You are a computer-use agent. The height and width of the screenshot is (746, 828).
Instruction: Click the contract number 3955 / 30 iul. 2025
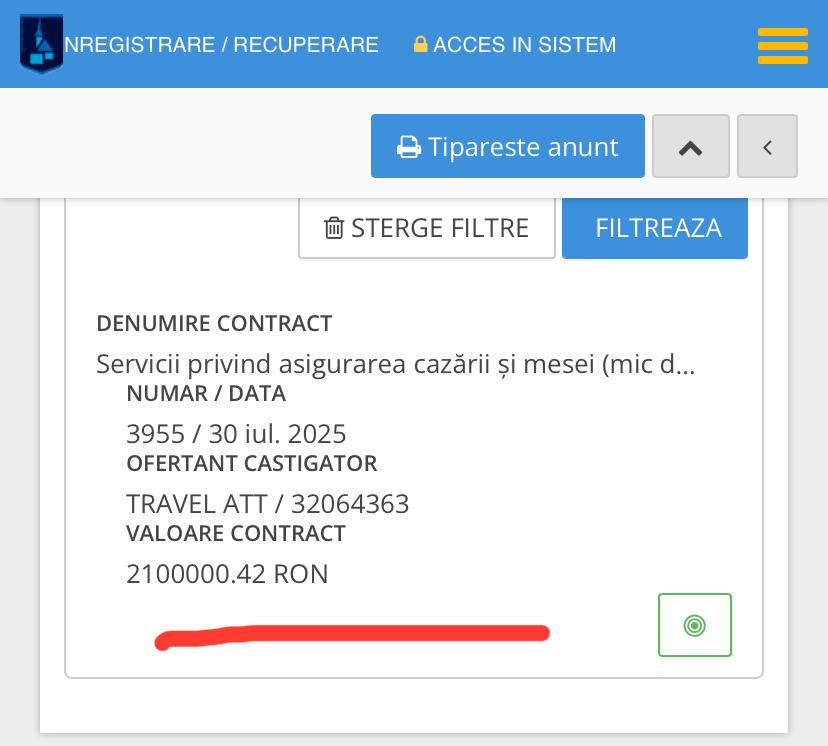pyautogui.click(x=236, y=434)
